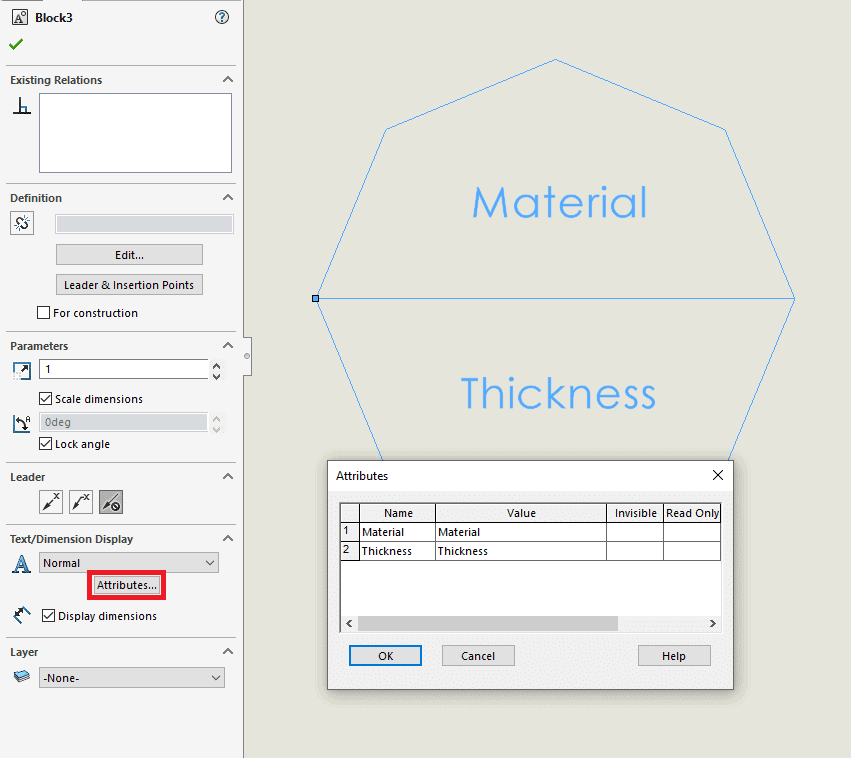Viewport: 851px width, 758px height.
Task: Click the rotation angle icon in Parameters
Action: [x=22, y=423]
